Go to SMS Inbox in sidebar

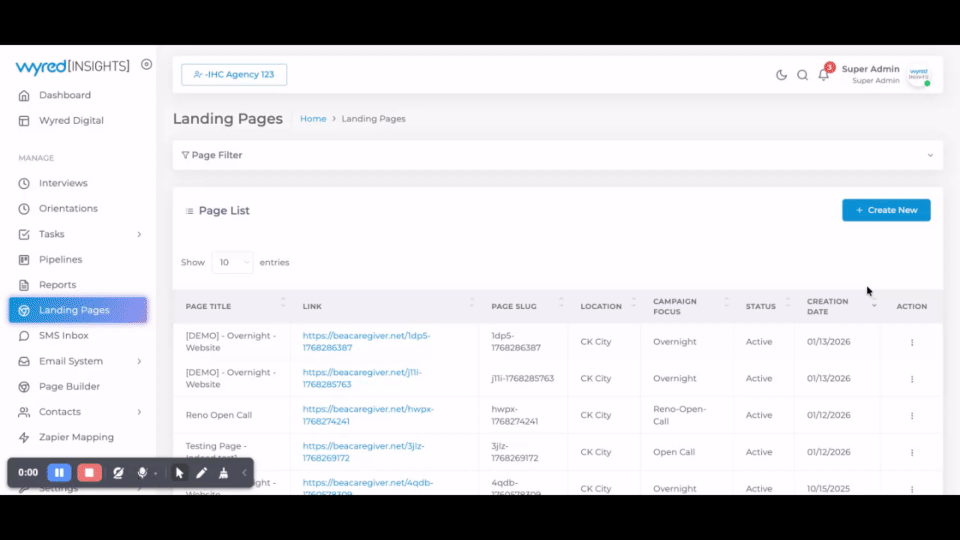click(63, 336)
